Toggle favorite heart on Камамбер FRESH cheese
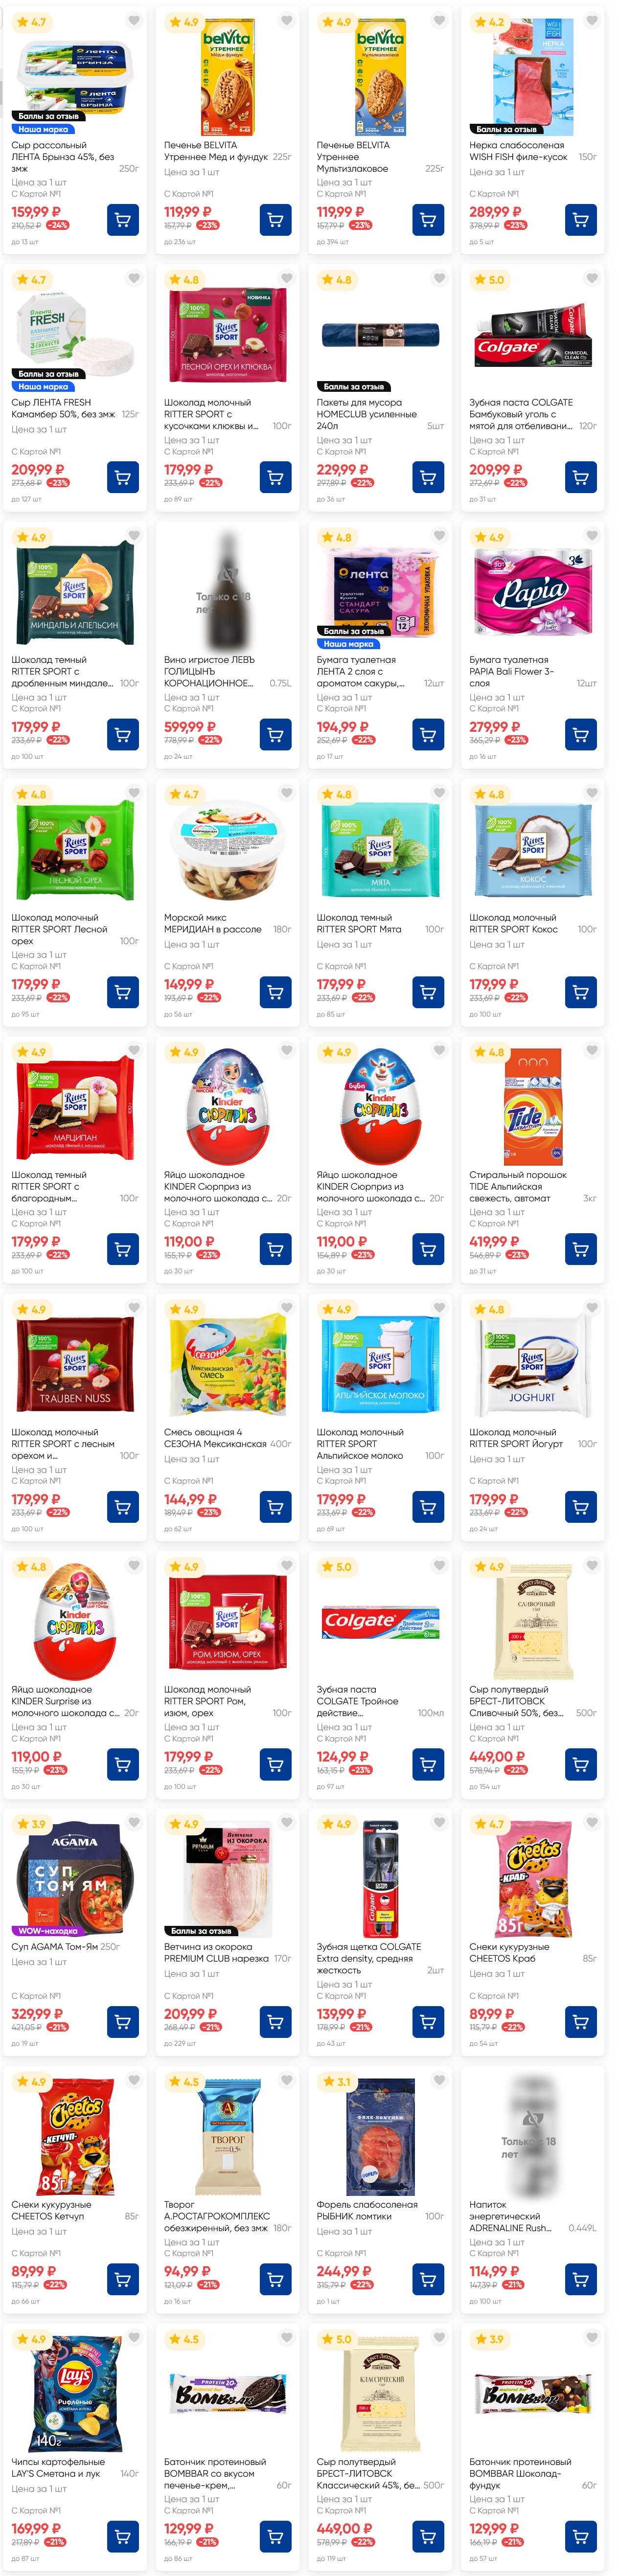Image resolution: width=619 pixels, height=2576 pixels. pyautogui.click(x=134, y=279)
